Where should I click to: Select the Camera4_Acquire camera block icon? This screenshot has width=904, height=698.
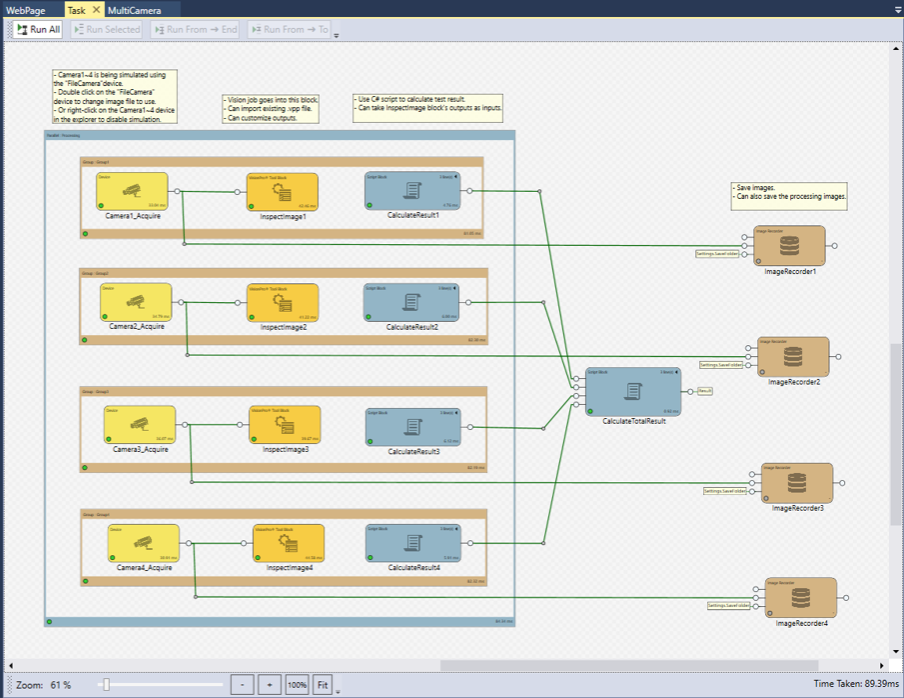click(x=143, y=544)
